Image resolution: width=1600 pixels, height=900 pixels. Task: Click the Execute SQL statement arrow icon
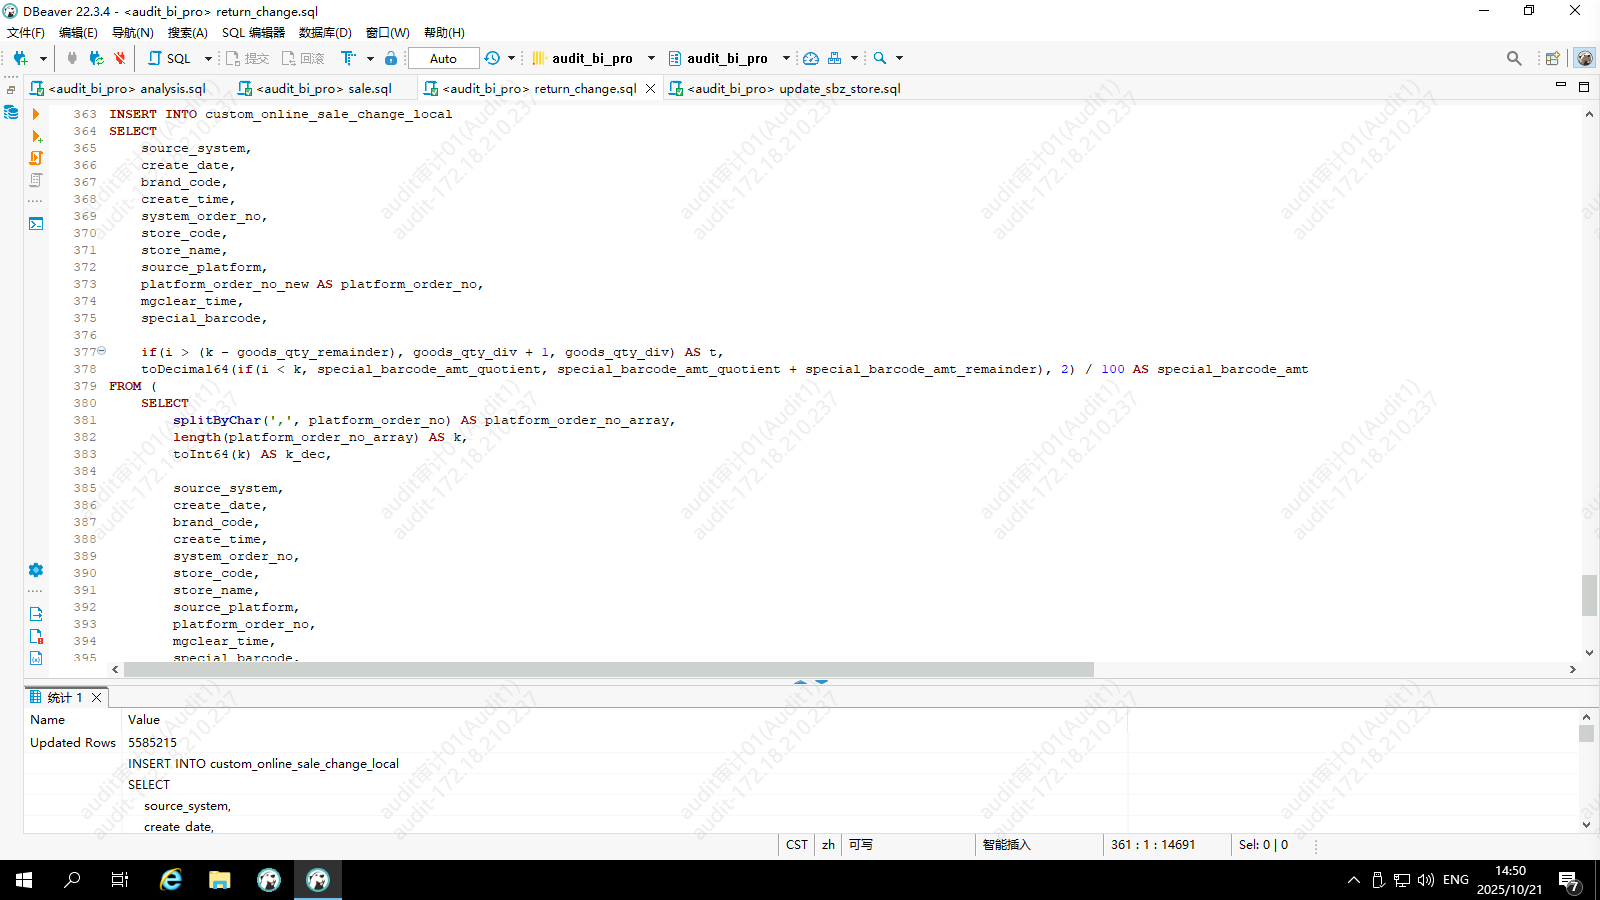click(x=36, y=114)
